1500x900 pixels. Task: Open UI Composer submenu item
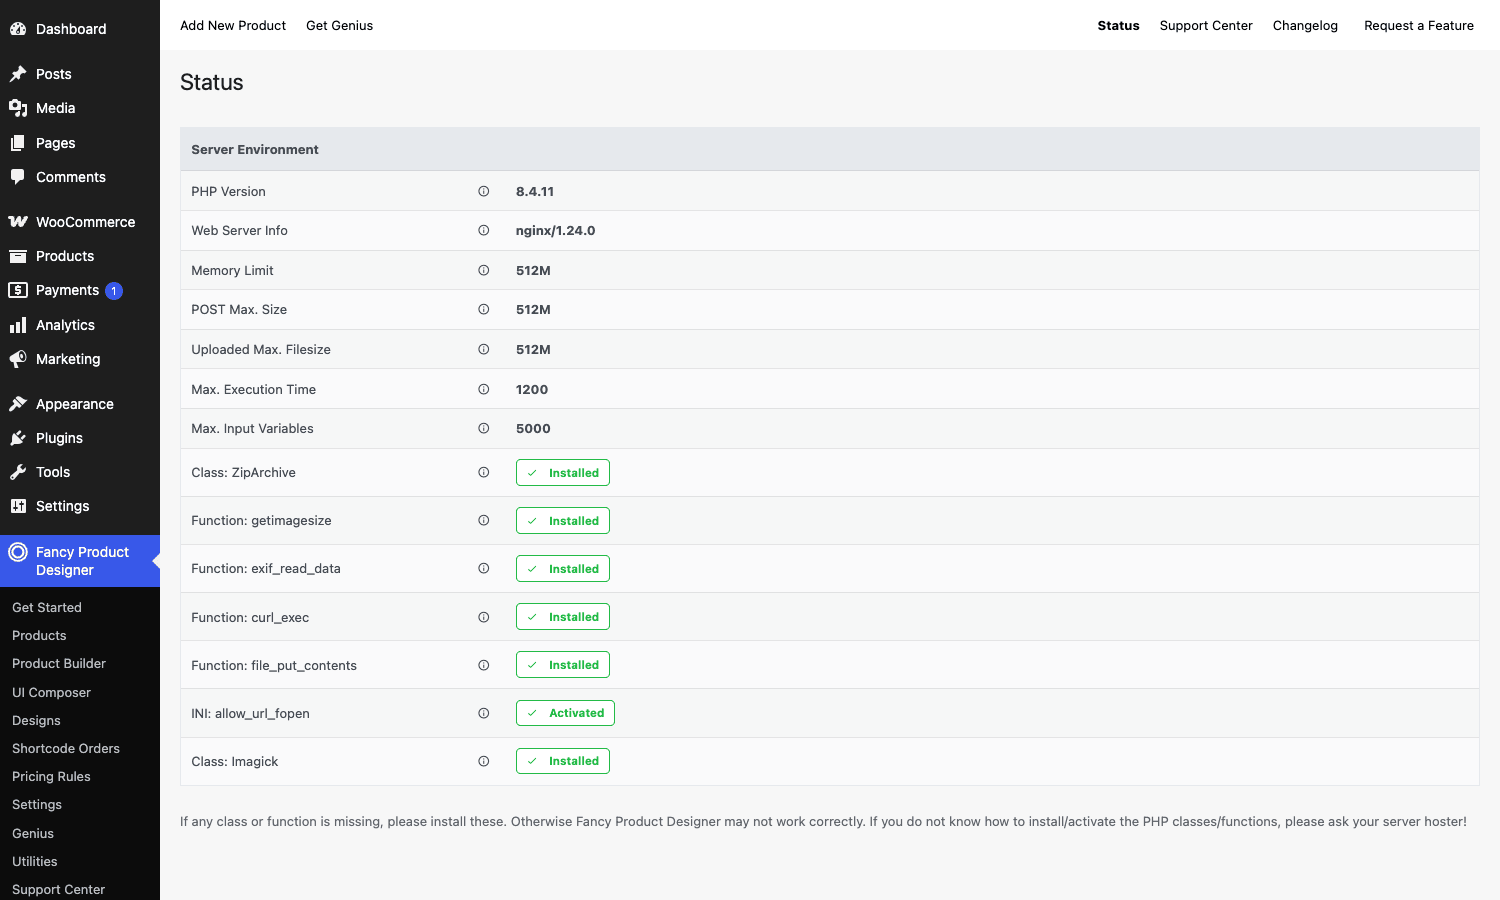pos(51,692)
